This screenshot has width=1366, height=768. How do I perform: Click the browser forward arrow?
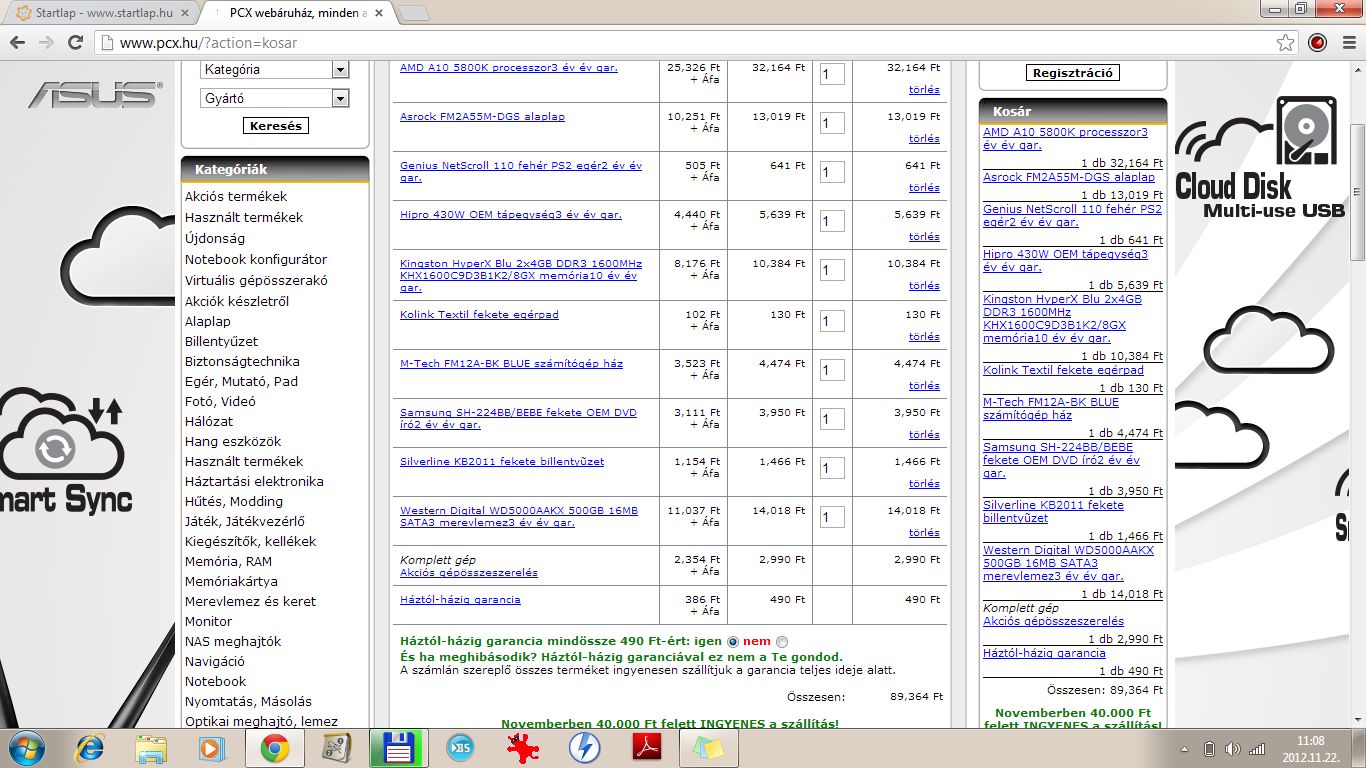(x=46, y=43)
